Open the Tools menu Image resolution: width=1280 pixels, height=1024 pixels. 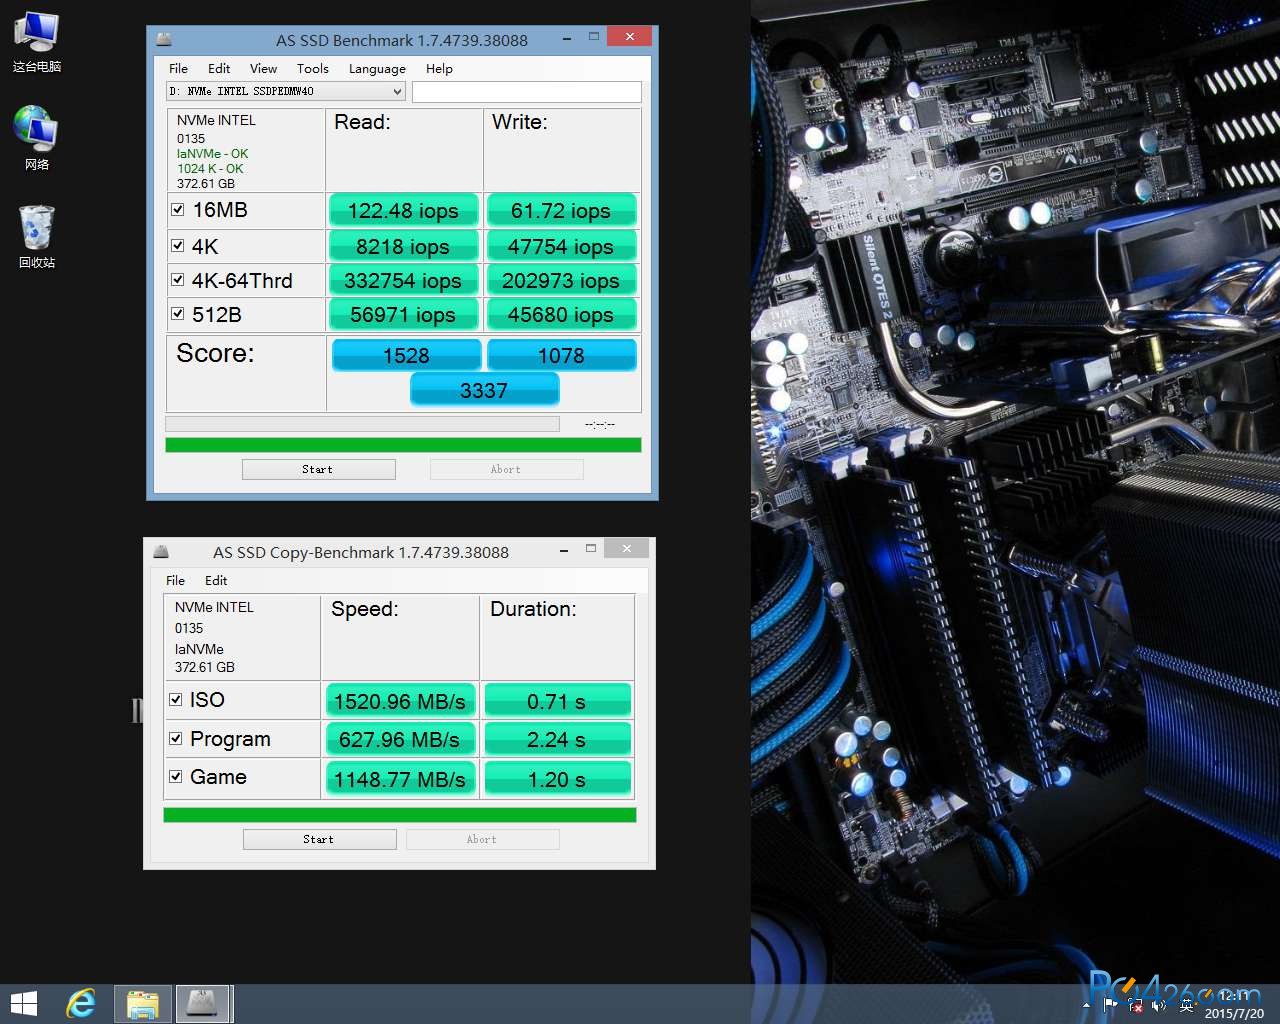(x=312, y=69)
